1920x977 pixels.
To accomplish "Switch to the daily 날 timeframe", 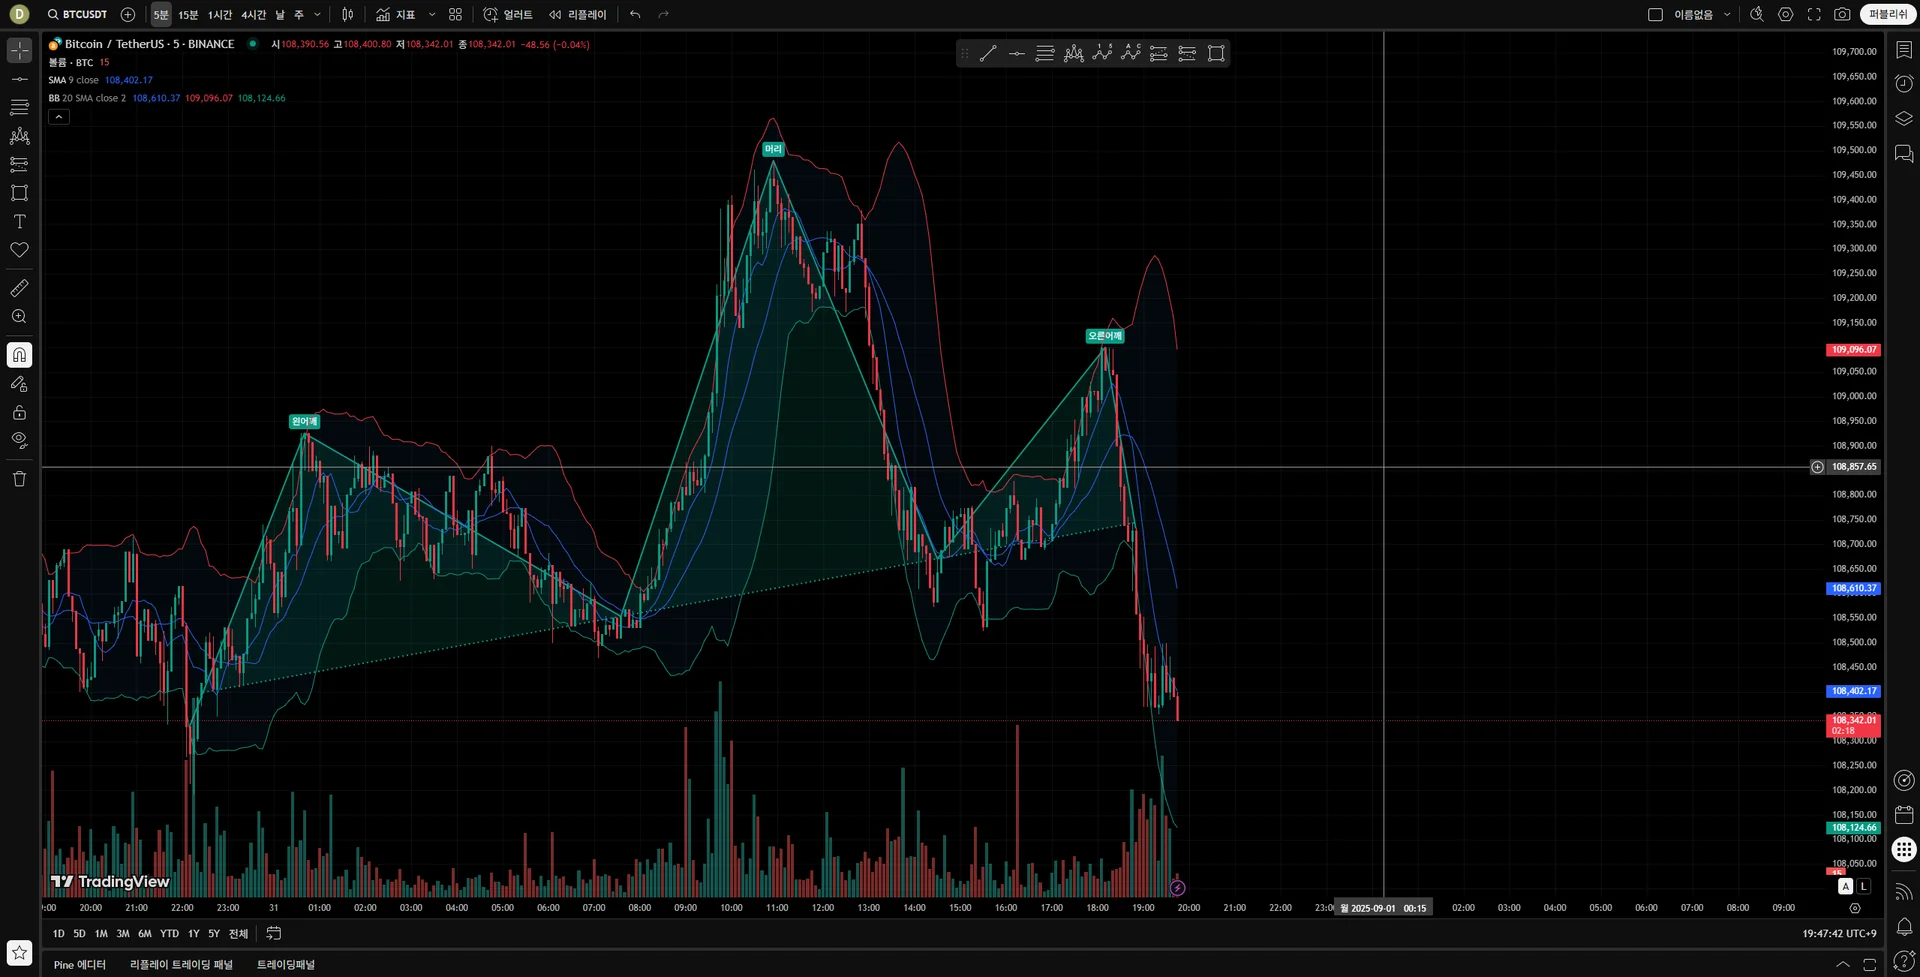I will [x=280, y=15].
